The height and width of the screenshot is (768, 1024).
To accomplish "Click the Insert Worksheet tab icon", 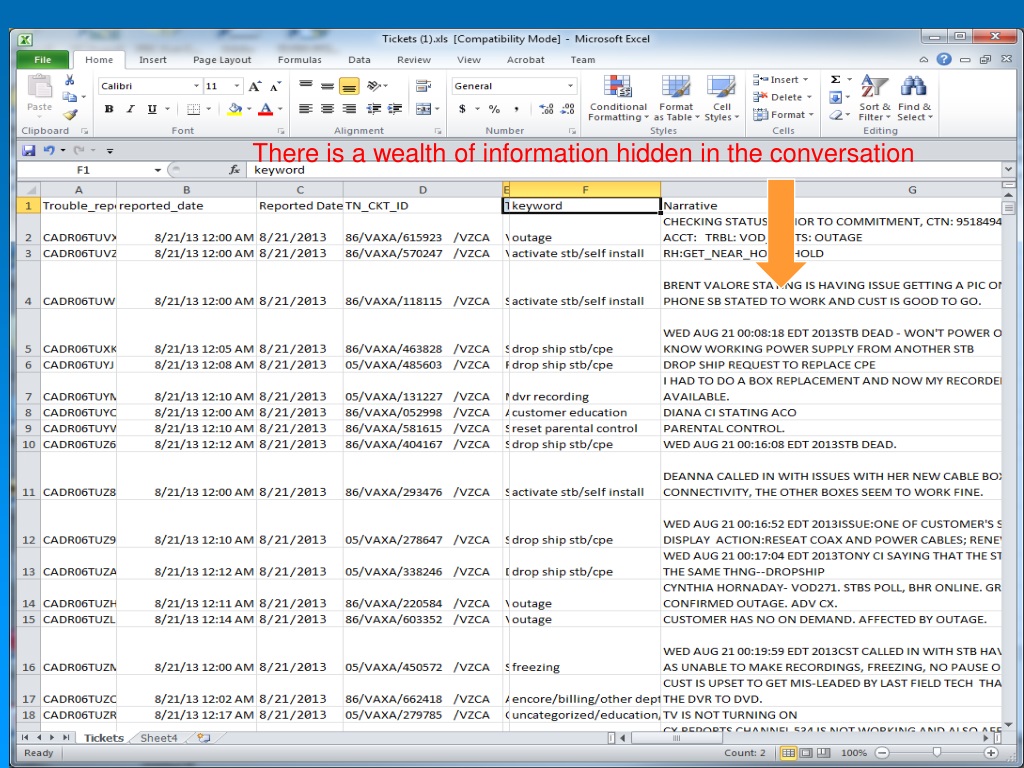I will tap(204, 738).
